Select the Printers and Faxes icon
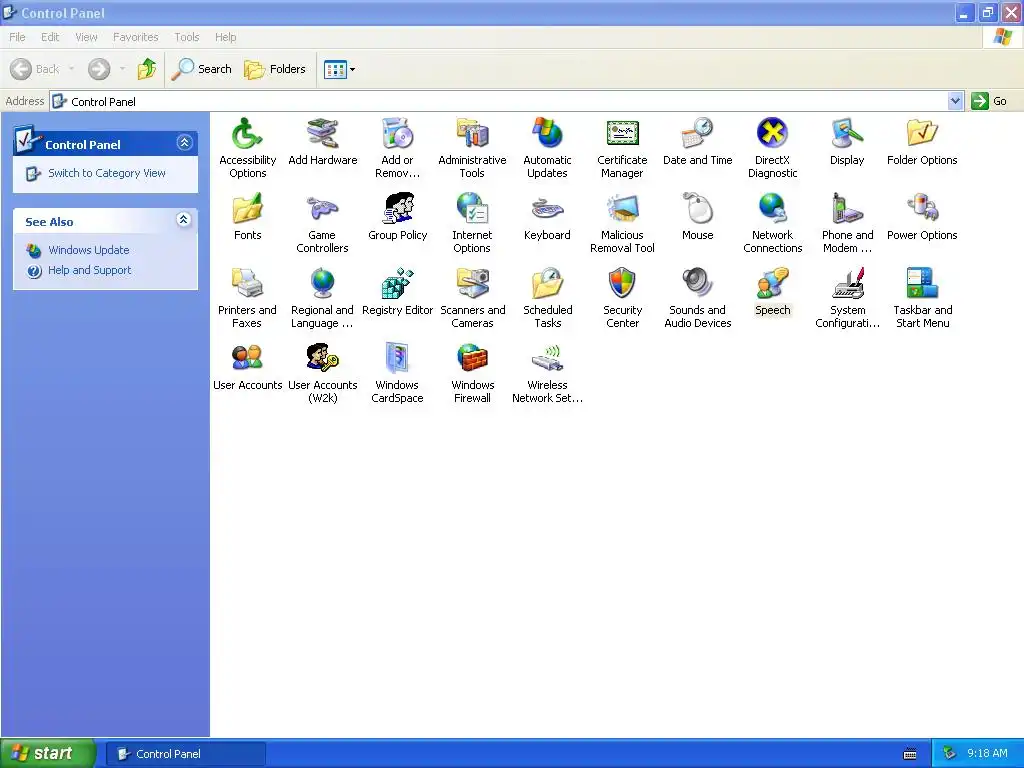 (x=248, y=298)
